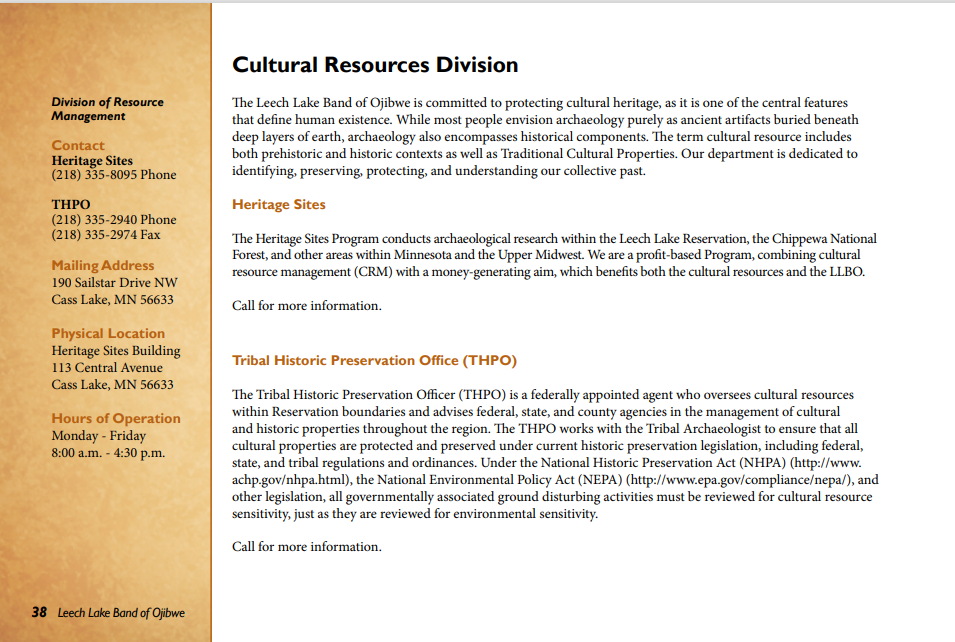Click page number 38 in the footer
Screen dimensions: 955x642
(39, 612)
